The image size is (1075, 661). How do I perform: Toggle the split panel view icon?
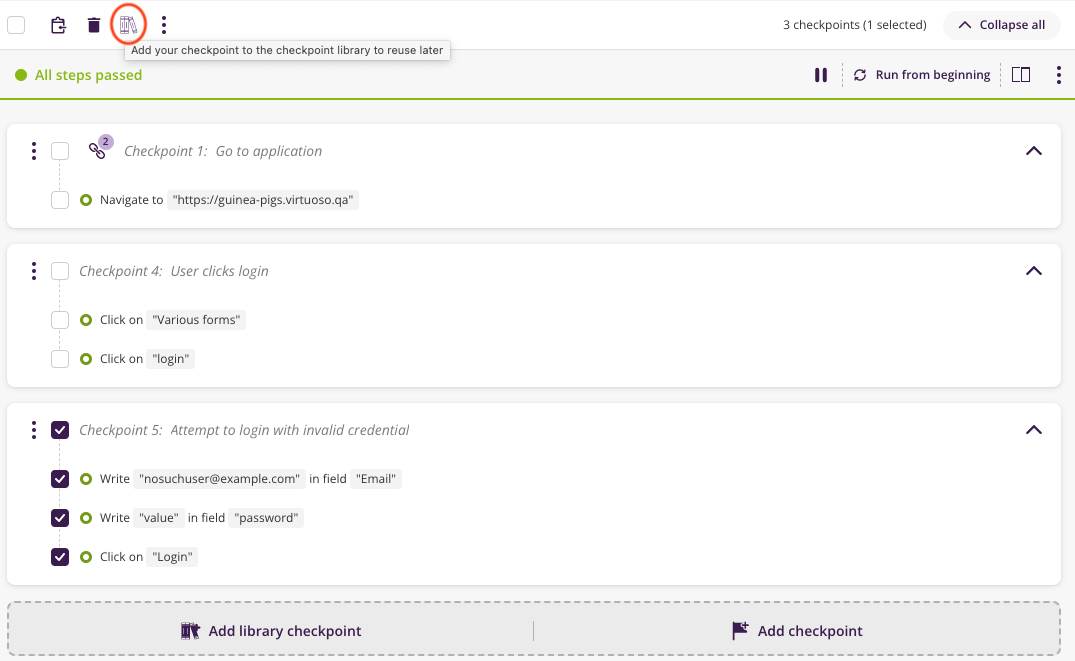1021,75
